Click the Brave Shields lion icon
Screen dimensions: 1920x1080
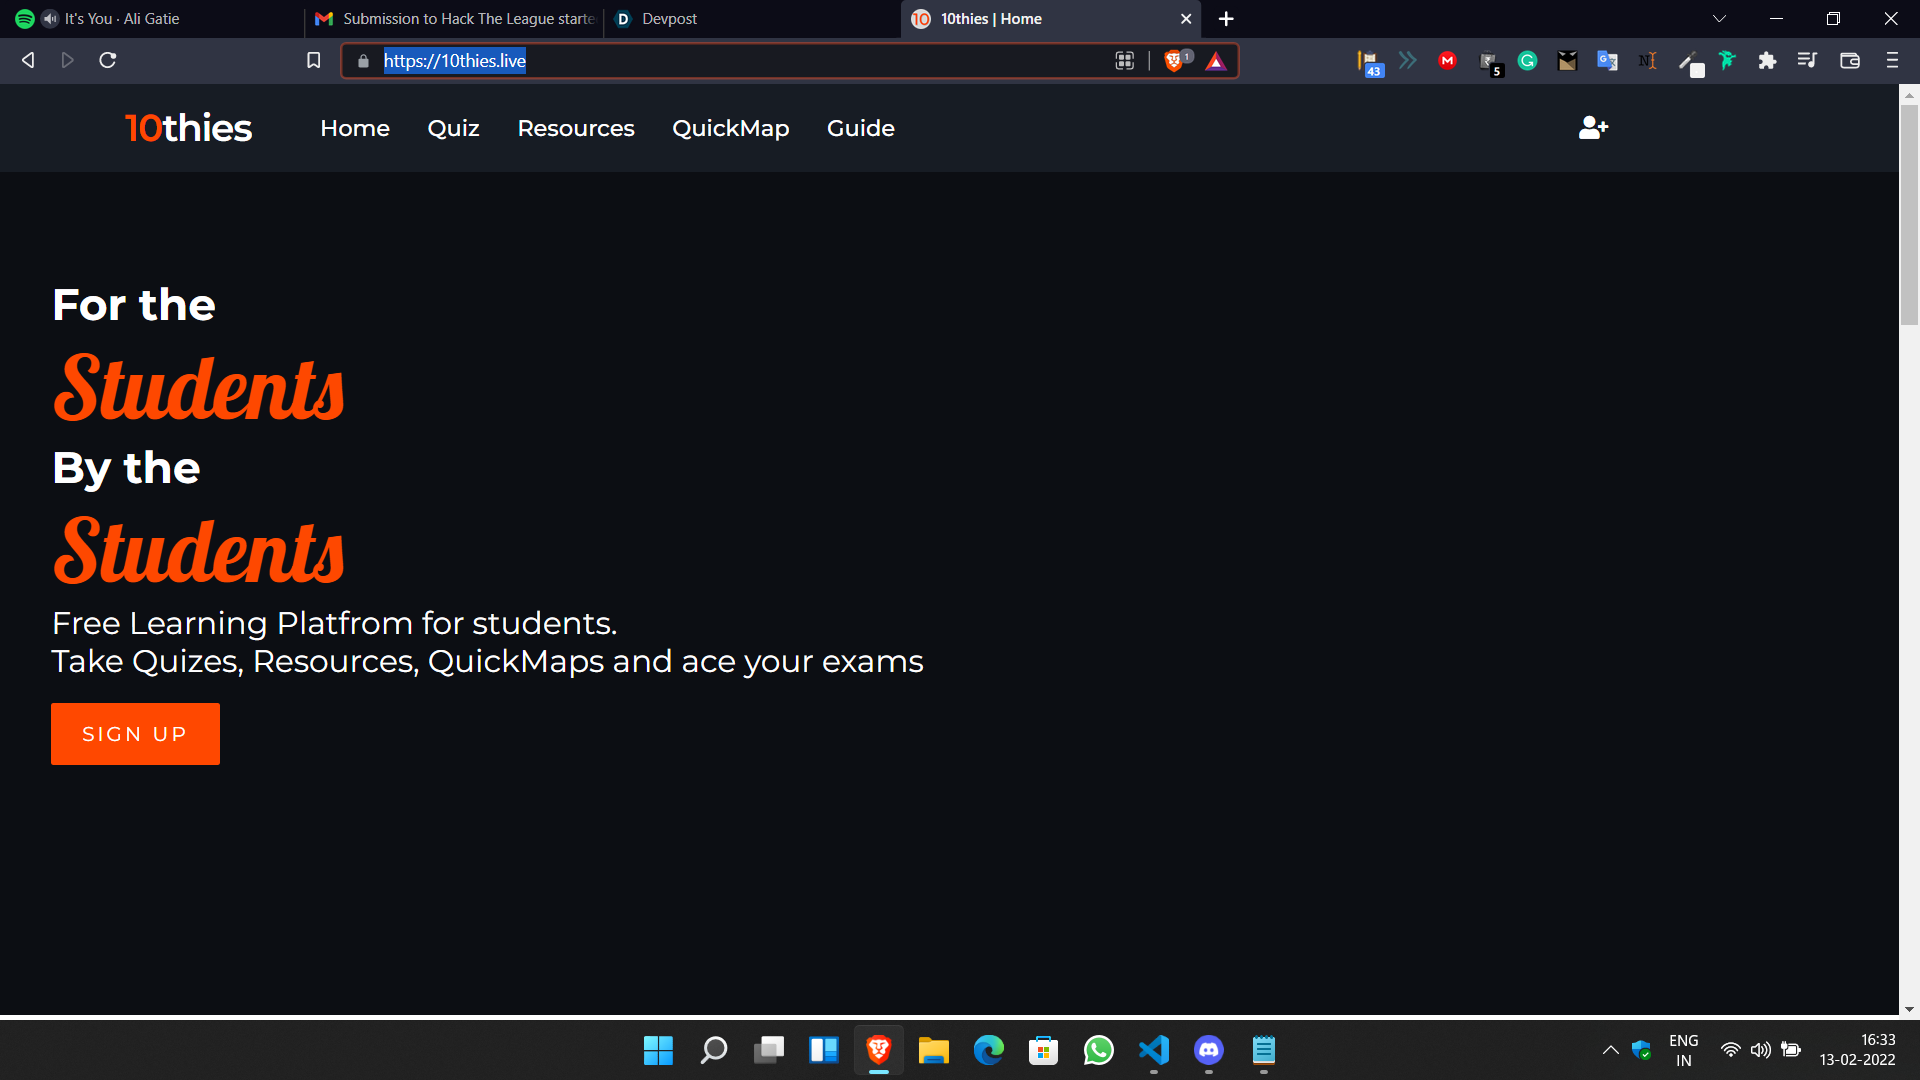tap(1174, 61)
